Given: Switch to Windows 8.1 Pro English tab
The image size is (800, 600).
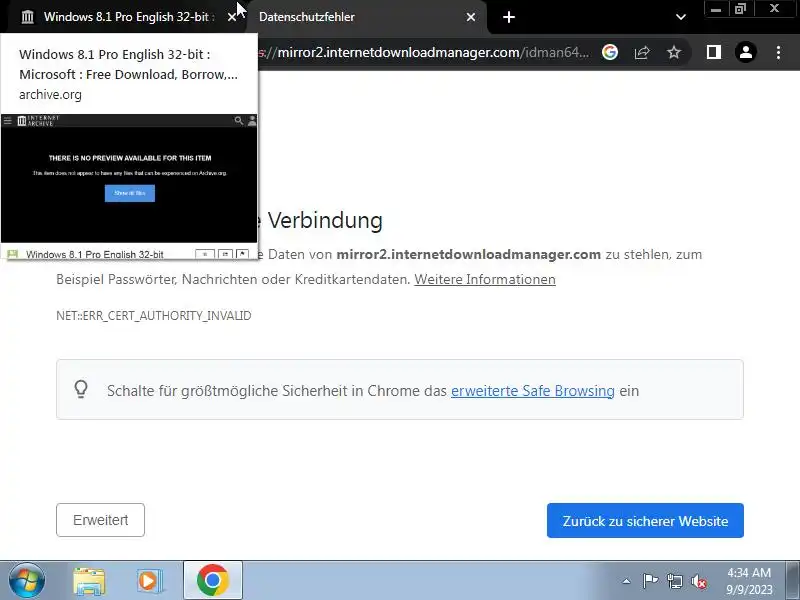Looking at the screenshot, I should click(x=128, y=17).
